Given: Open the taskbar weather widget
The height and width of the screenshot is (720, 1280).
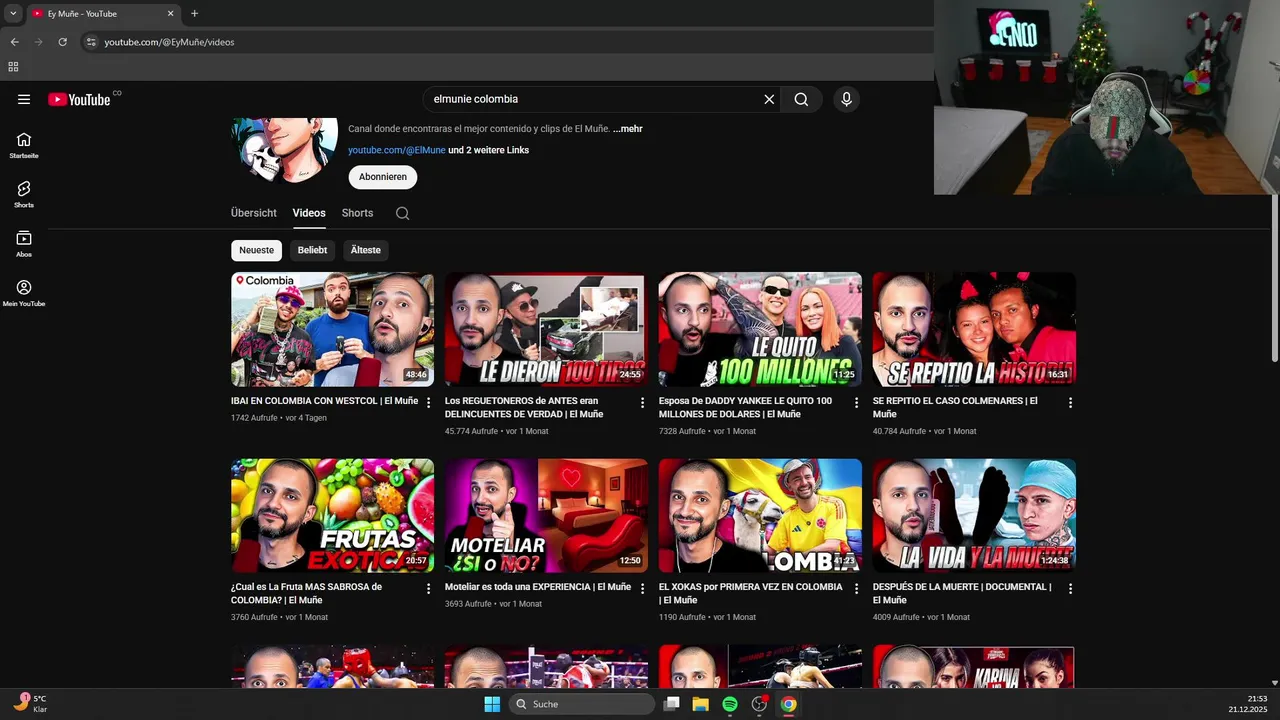Looking at the screenshot, I should (x=30, y=704).
